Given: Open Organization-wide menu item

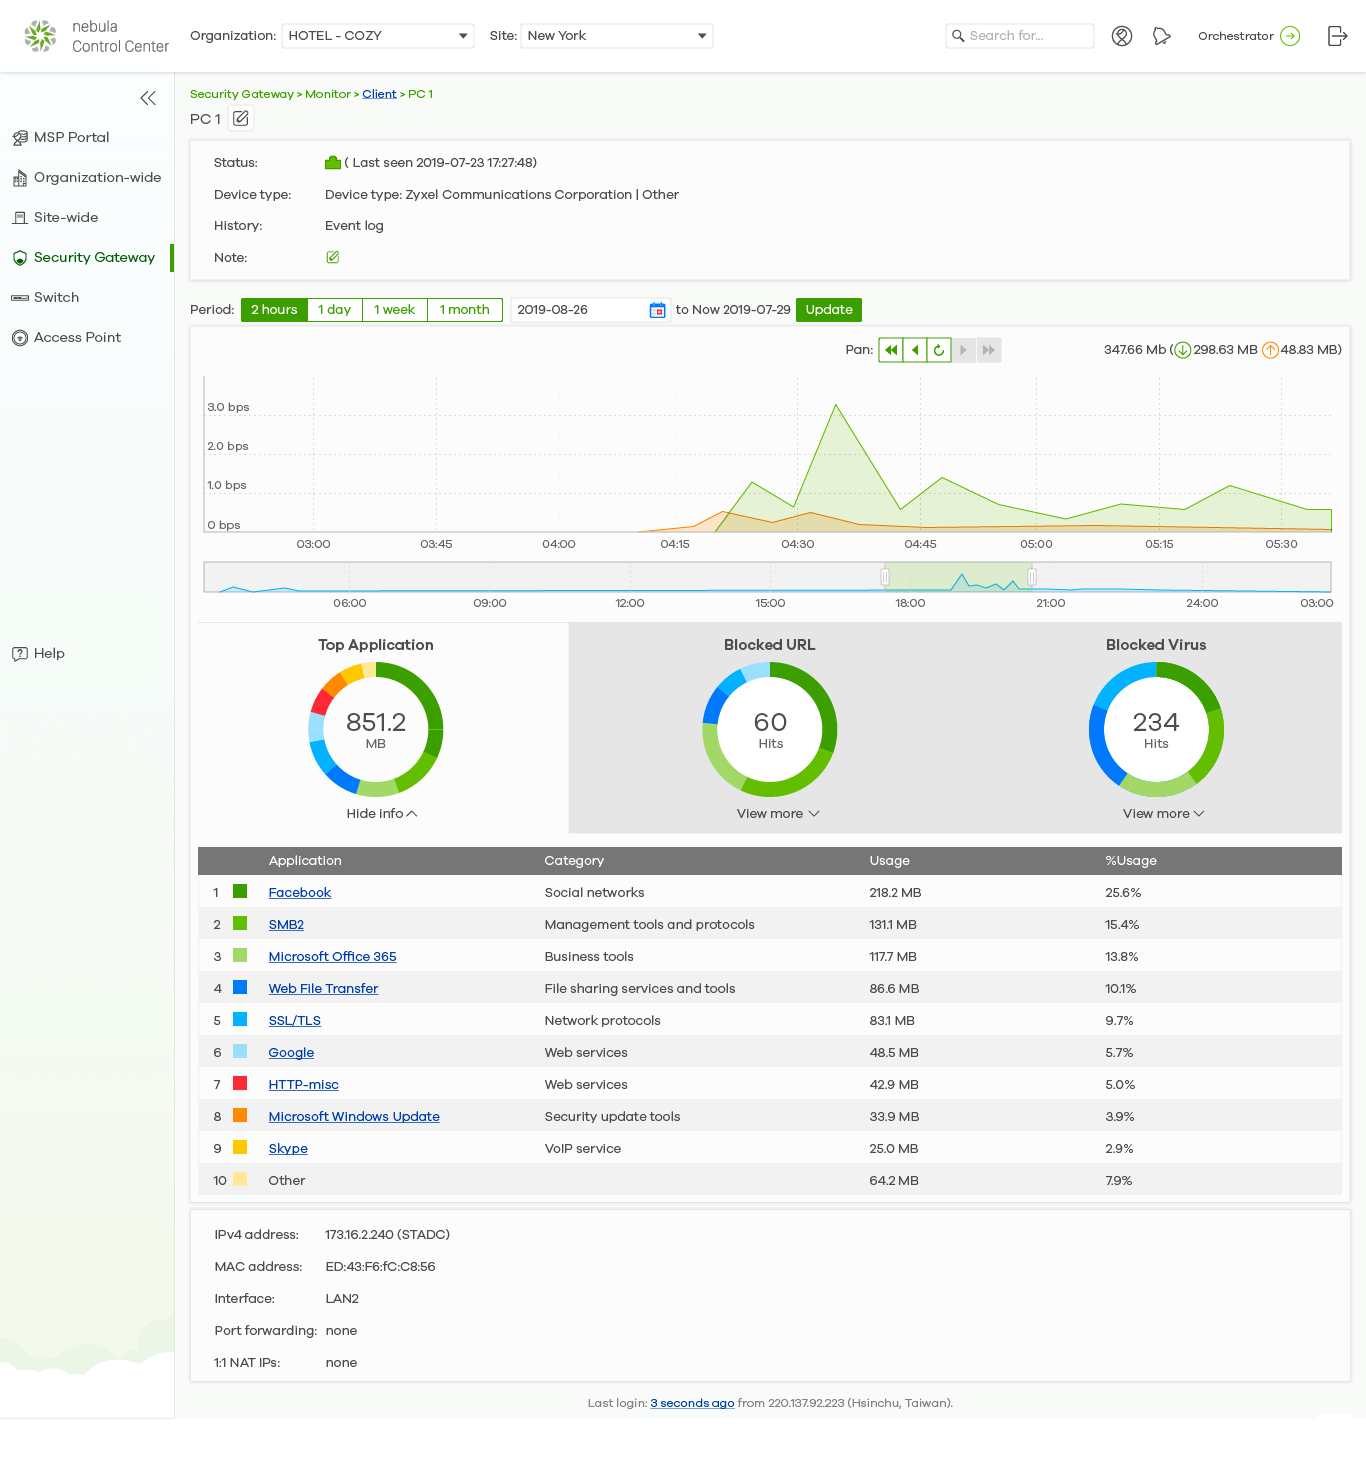Looking at the screenshot, I should (x=86, y=177).
